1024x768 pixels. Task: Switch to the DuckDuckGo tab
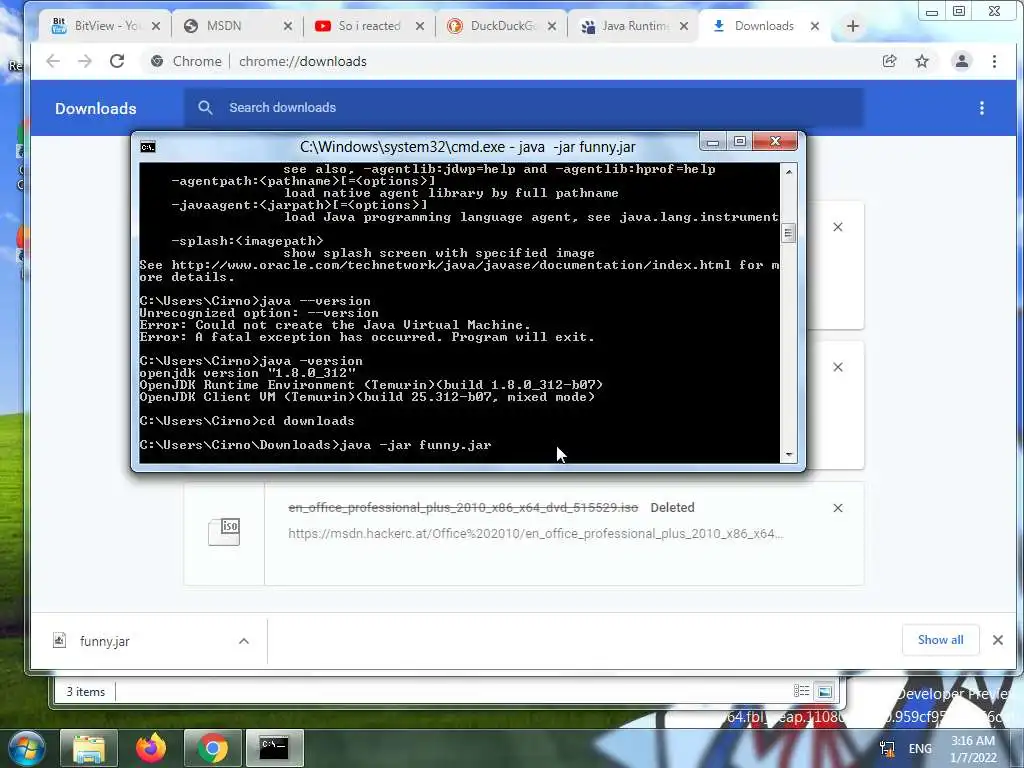click(x=503, y=26)
